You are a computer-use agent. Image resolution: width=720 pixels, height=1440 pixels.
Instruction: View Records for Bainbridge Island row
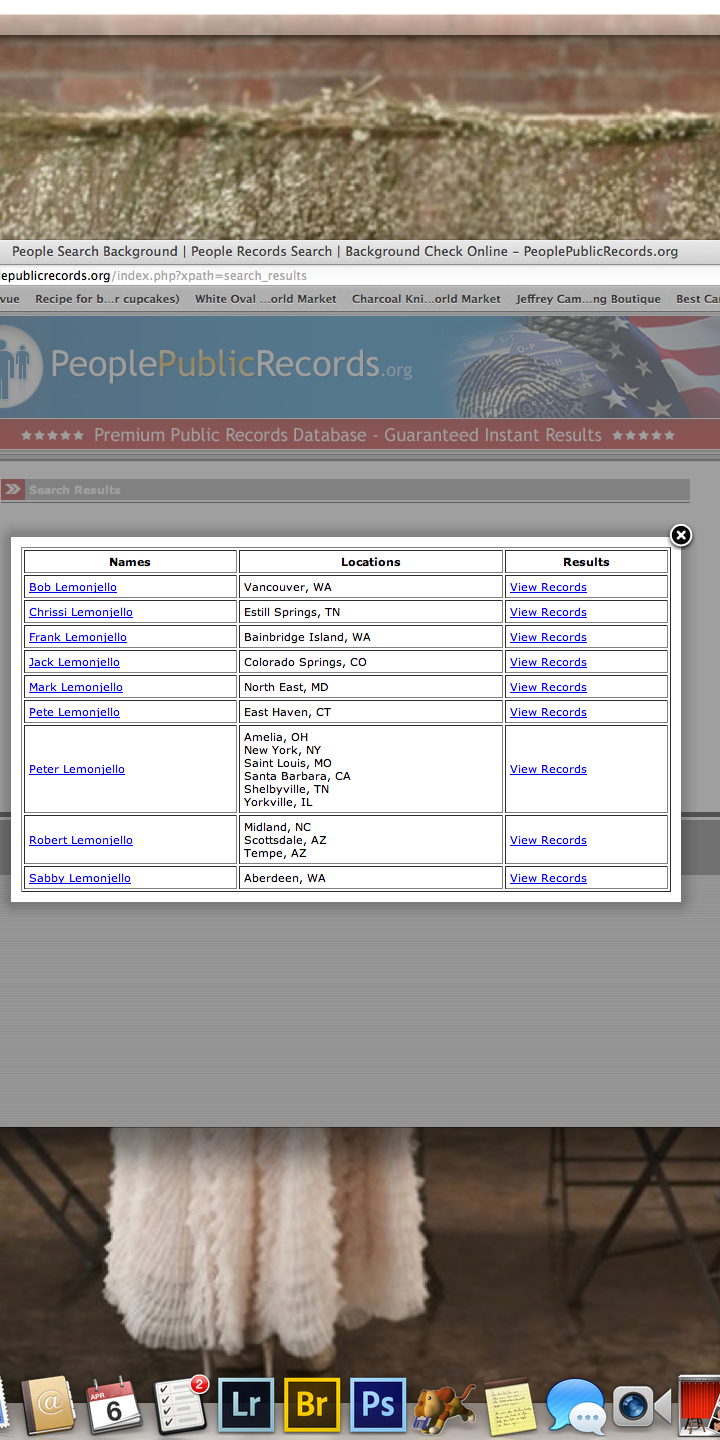548,637
